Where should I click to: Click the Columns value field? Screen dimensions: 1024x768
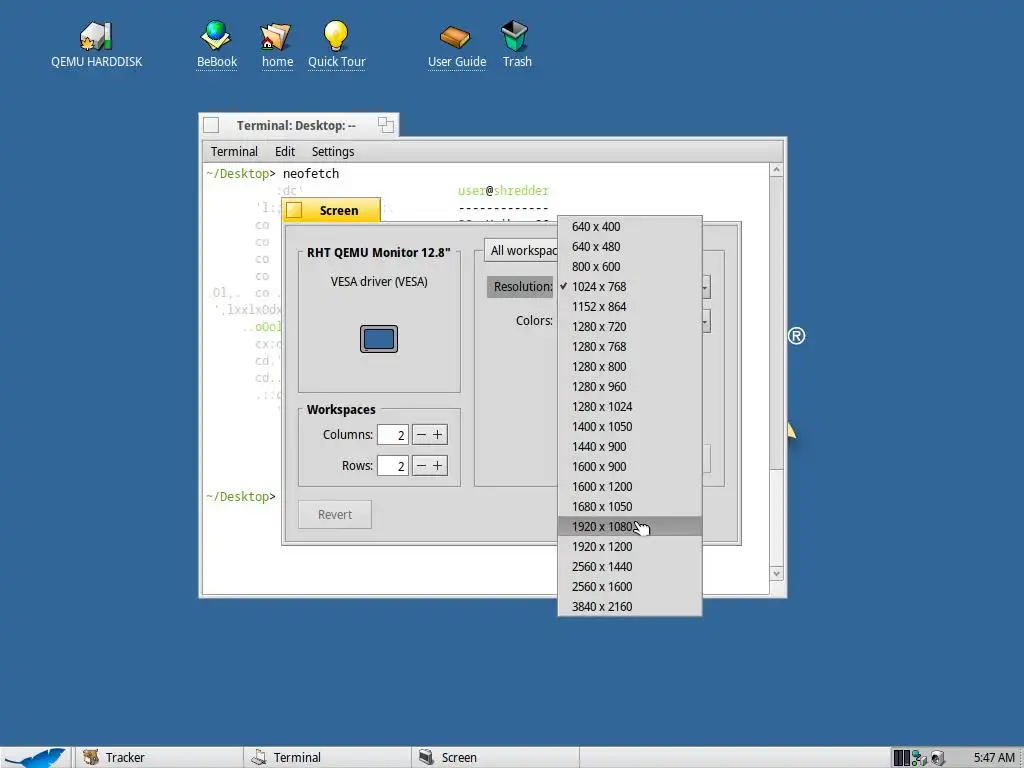click(x=392, y=435)
